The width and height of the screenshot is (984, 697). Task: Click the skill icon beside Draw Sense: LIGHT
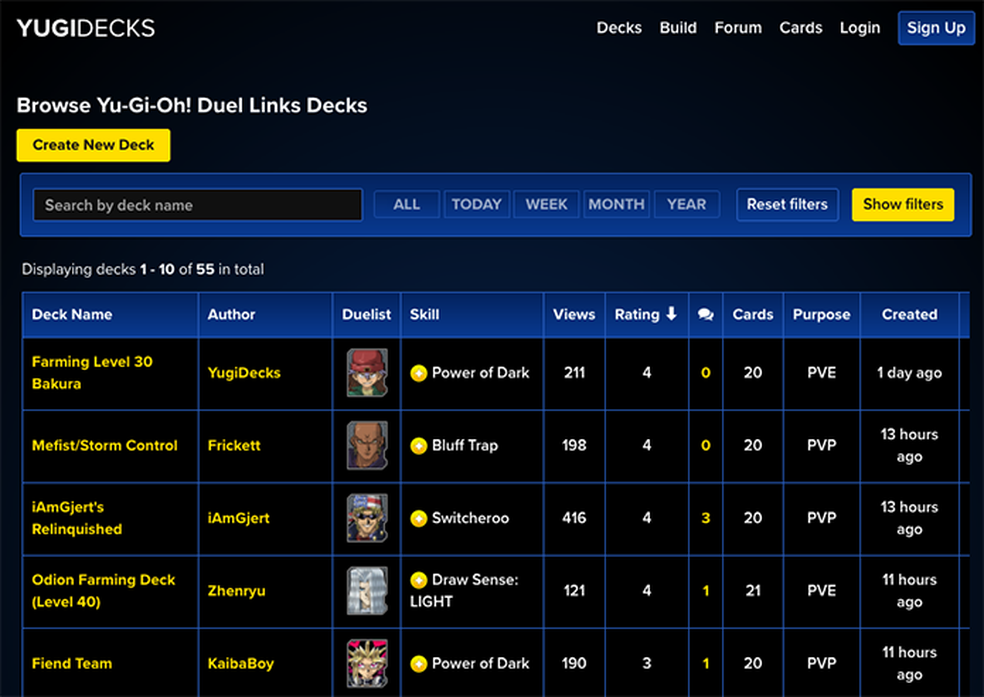coord(419,580)
